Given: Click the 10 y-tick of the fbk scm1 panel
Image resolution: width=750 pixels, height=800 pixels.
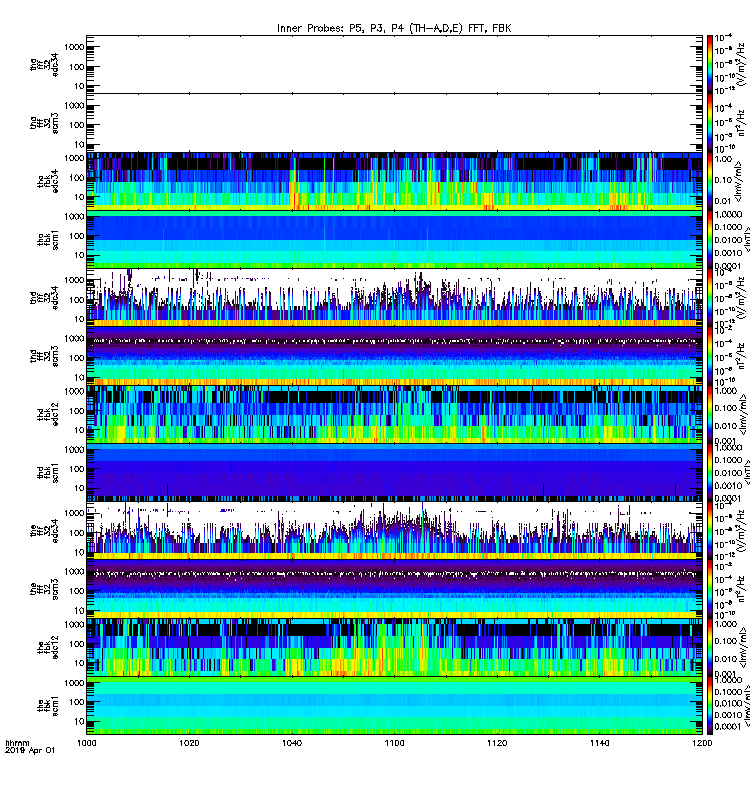Looking at the screenshot, I should (79, 721).
